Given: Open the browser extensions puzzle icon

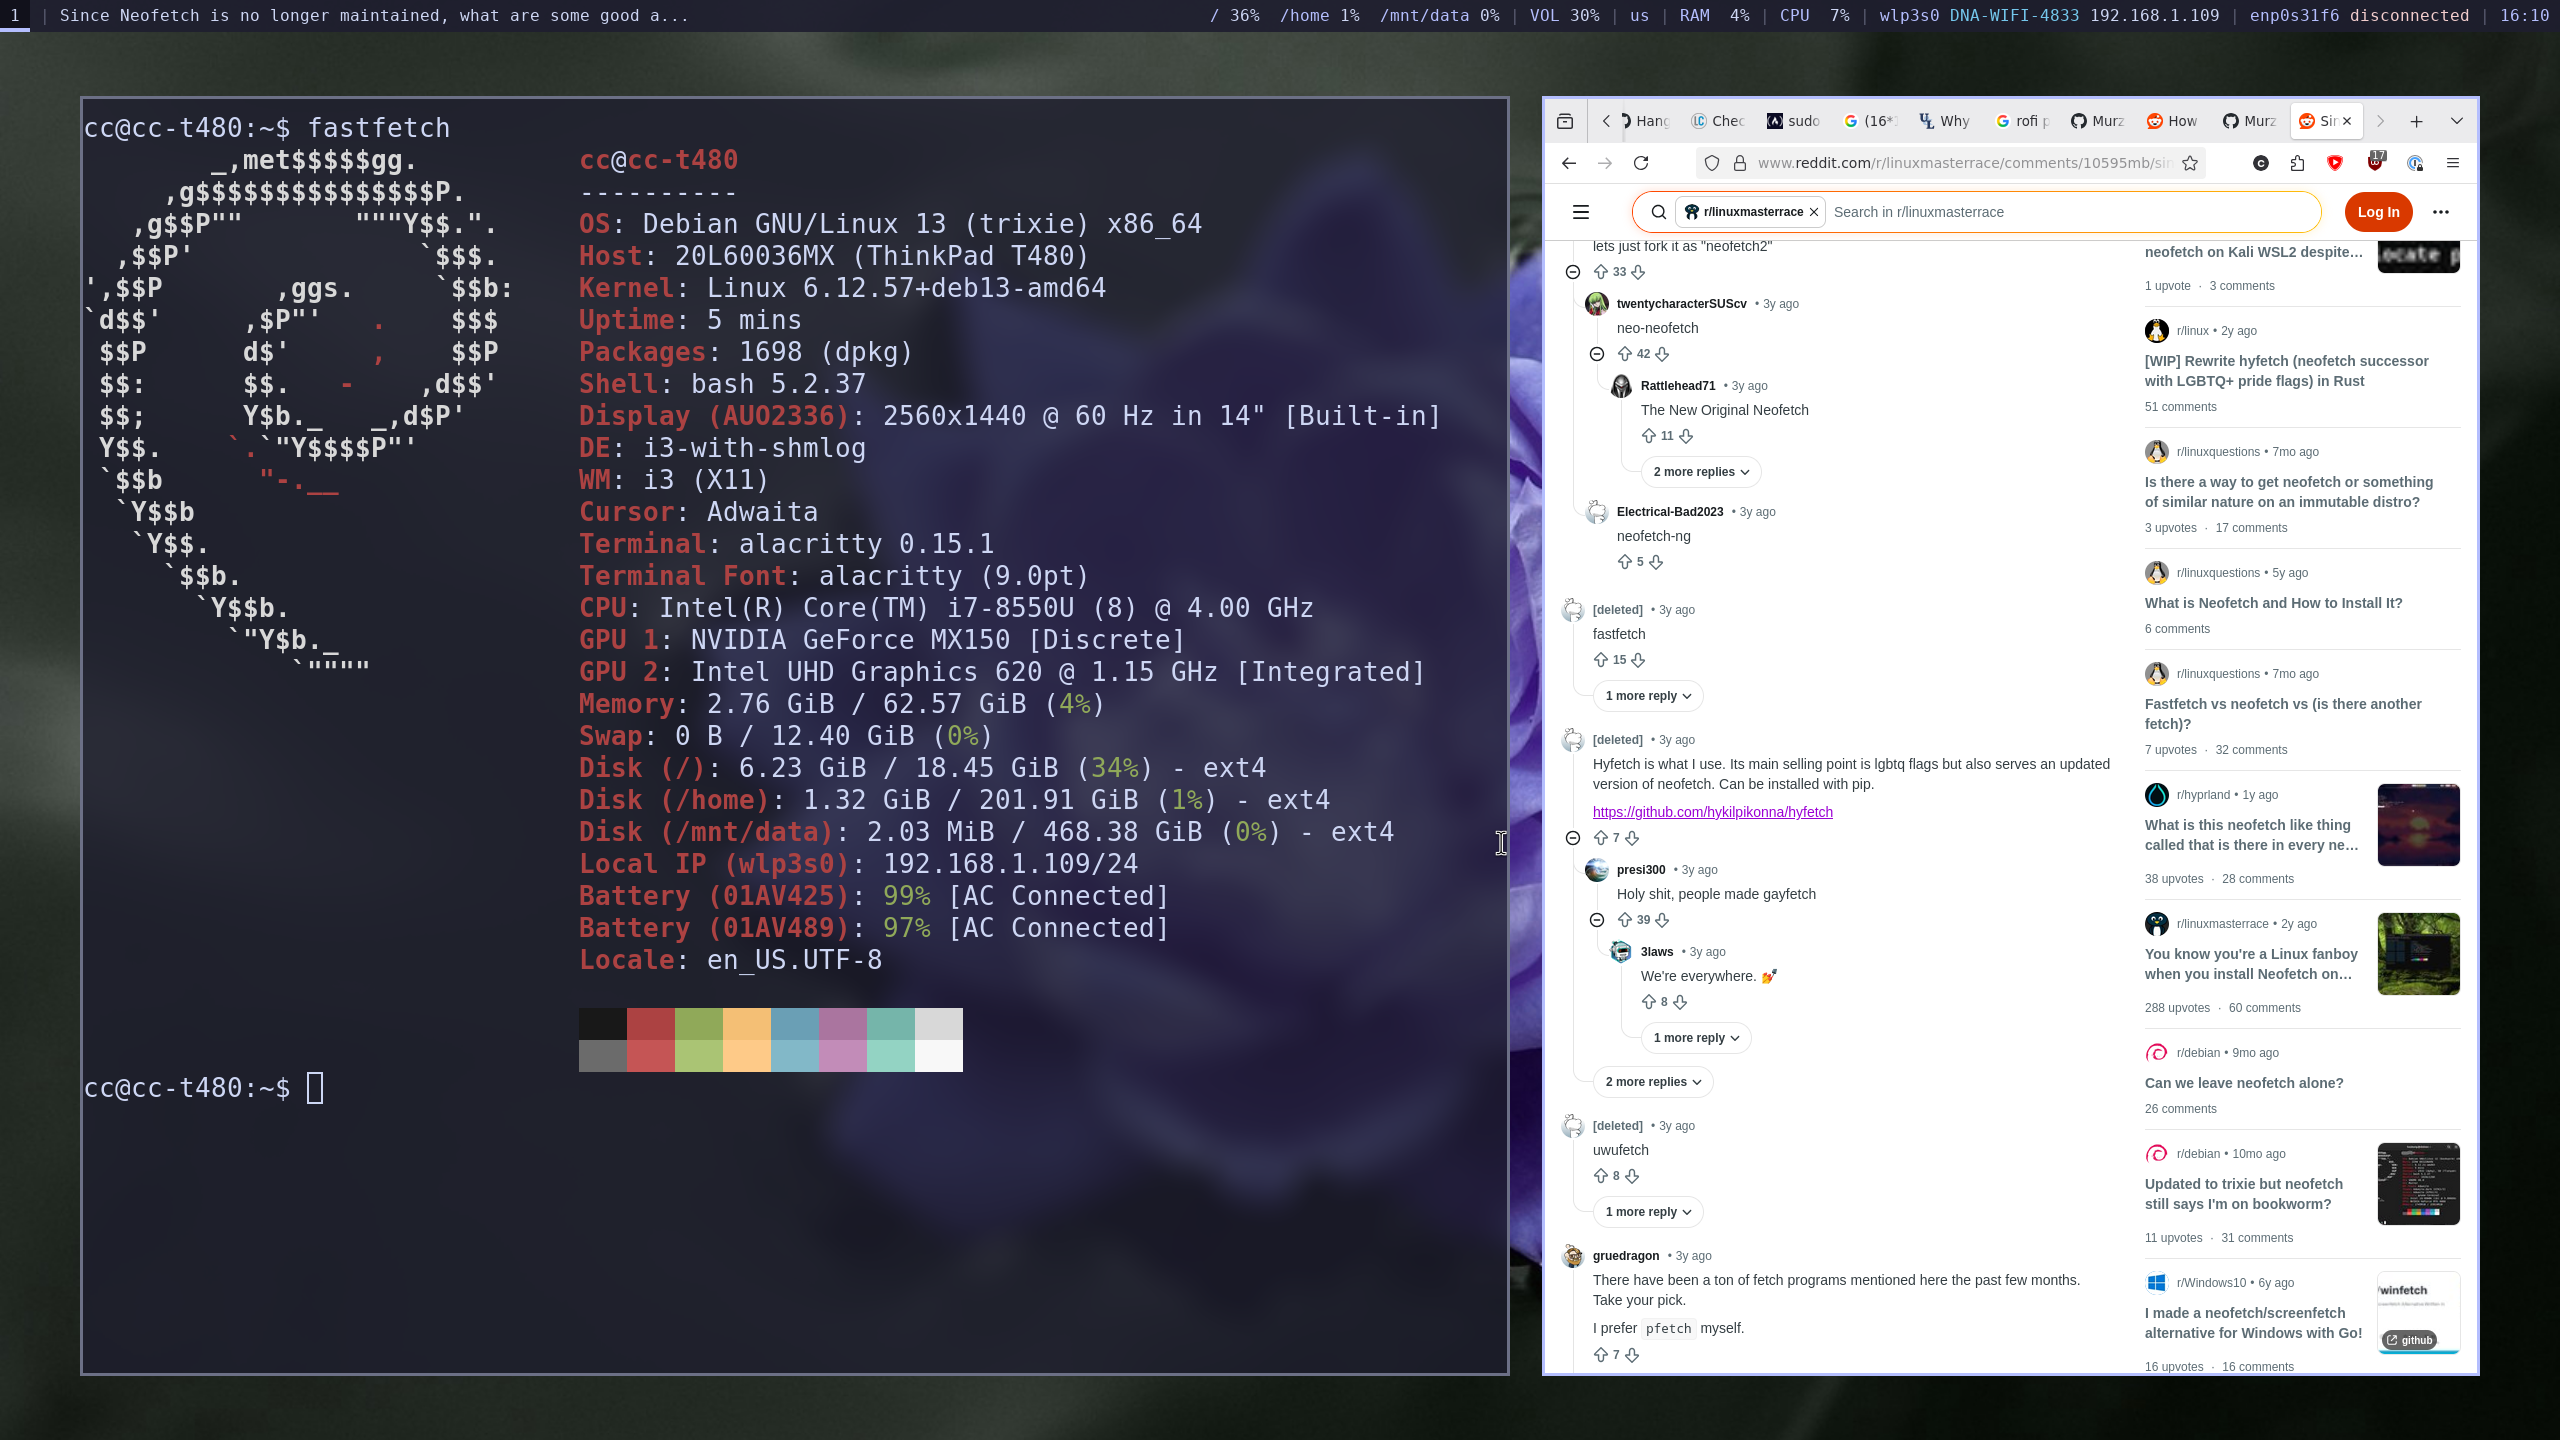Looking at the screenshot, I should pos(2297,163).
